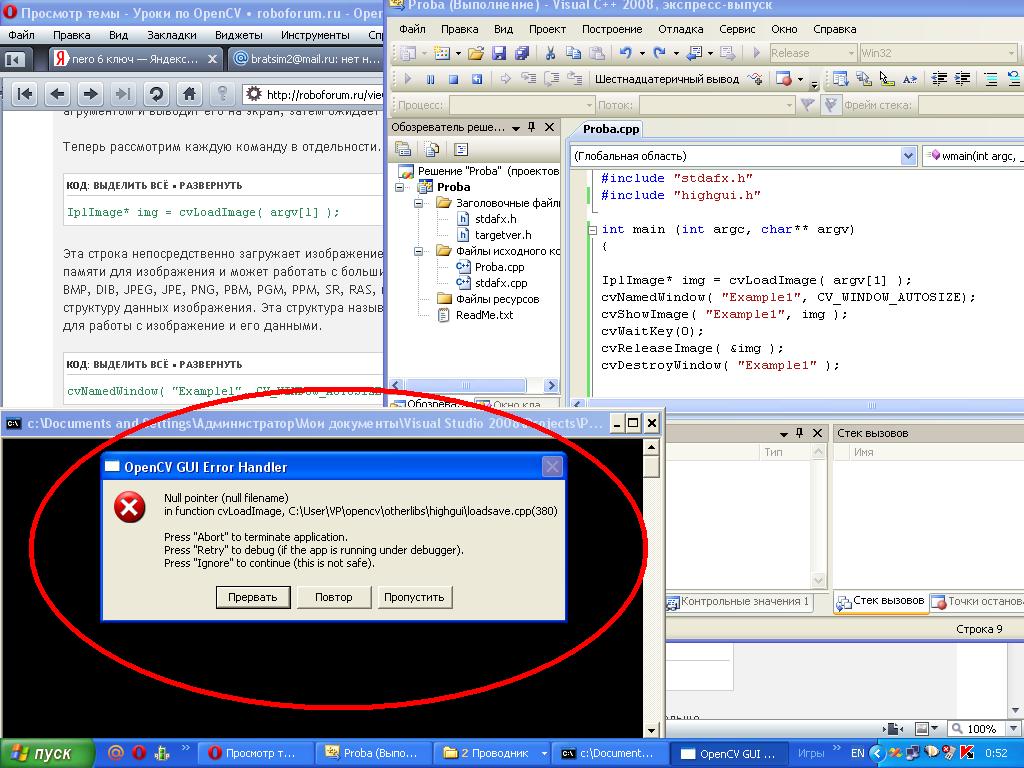The width and height of the screenshot is (1024, 768).
Task: Switch to the Стек вызовов tab
Action: 880,601
